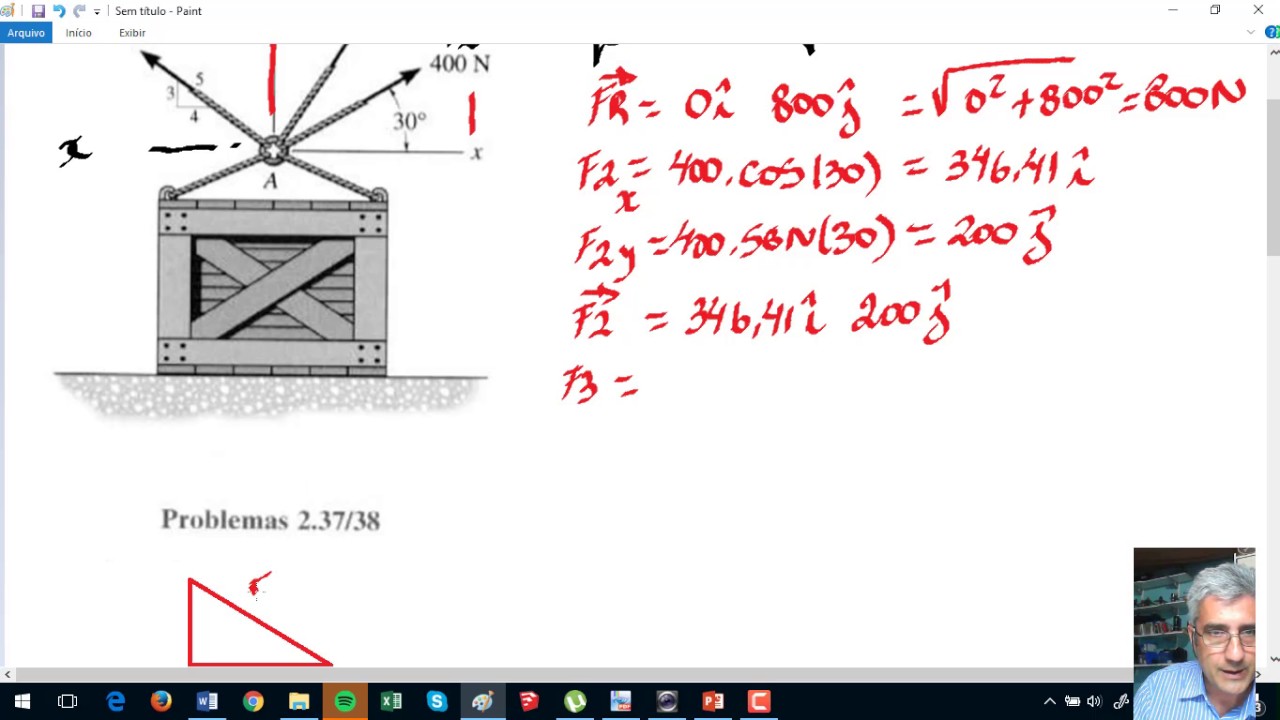This screenshot has width=1280, height=720.
Task: Click the scroll down arrow of the canvas
Action: click(x=1273, y=659)
